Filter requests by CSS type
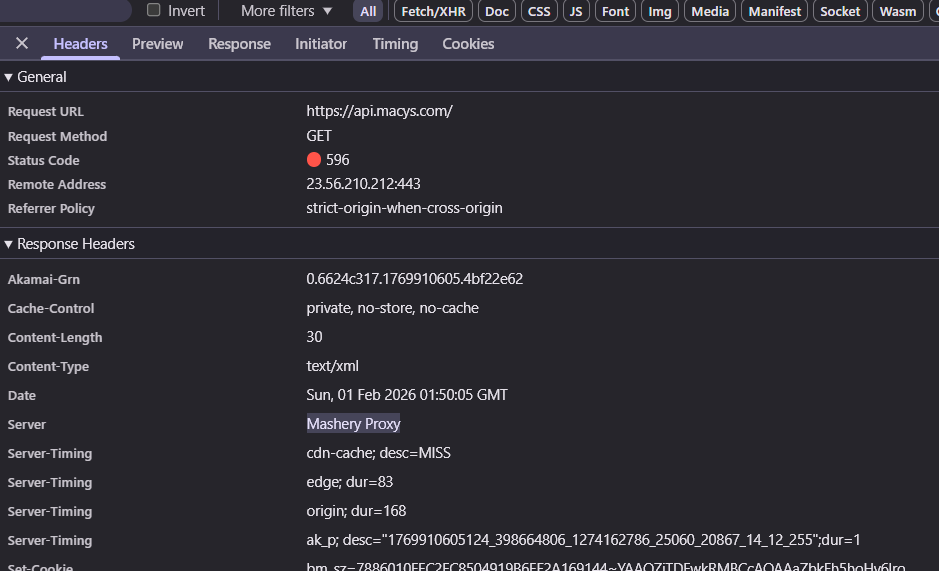 click(539, 11)
